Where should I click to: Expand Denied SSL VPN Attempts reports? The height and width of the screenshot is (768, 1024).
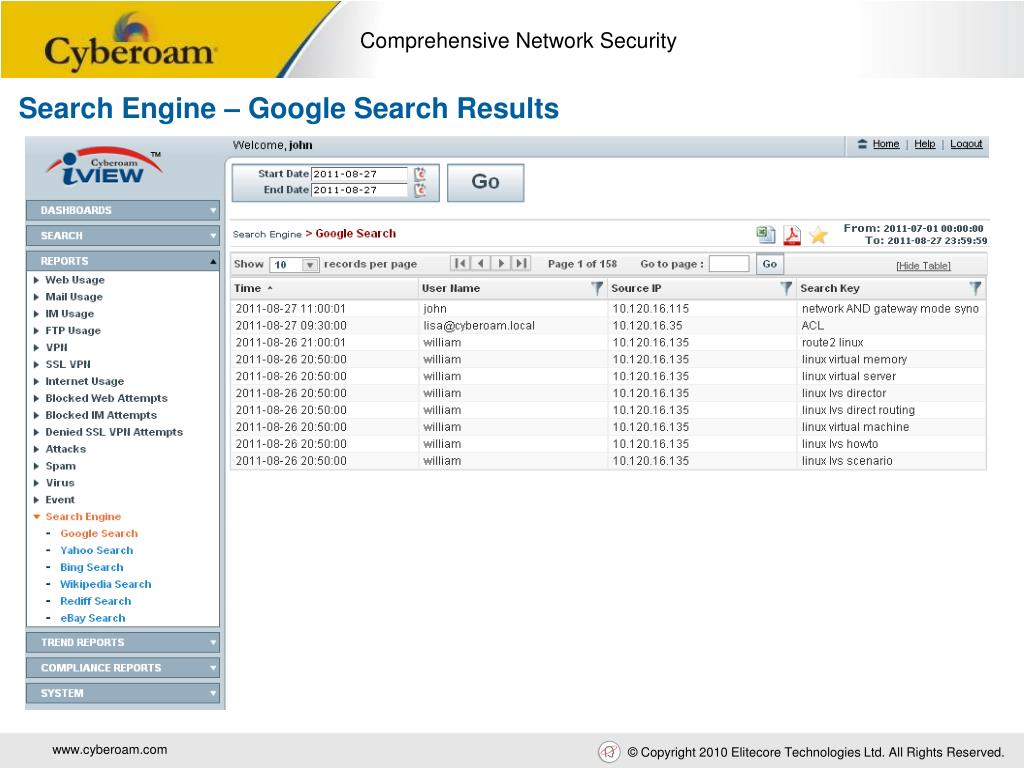(114, 432)
